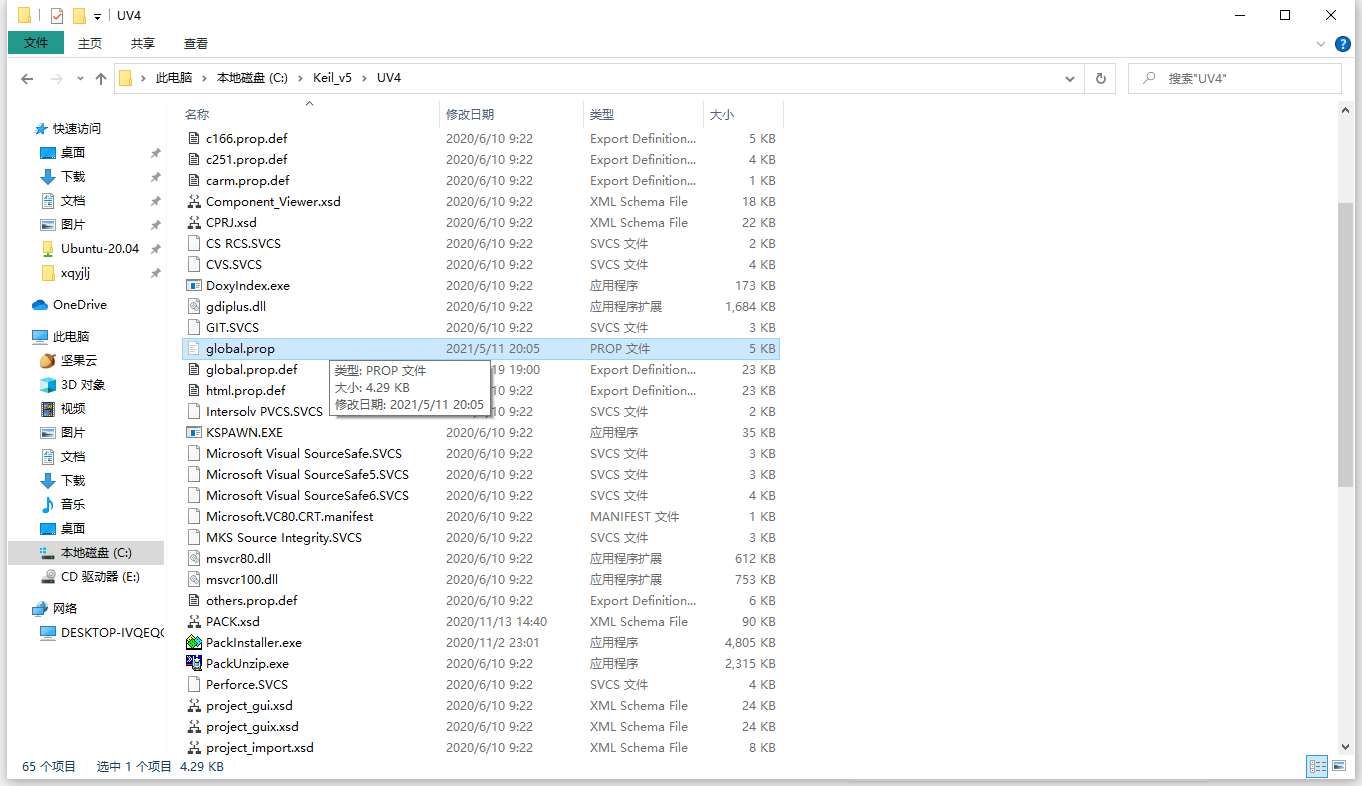Click the back navigation arrow

coord(27,78)
